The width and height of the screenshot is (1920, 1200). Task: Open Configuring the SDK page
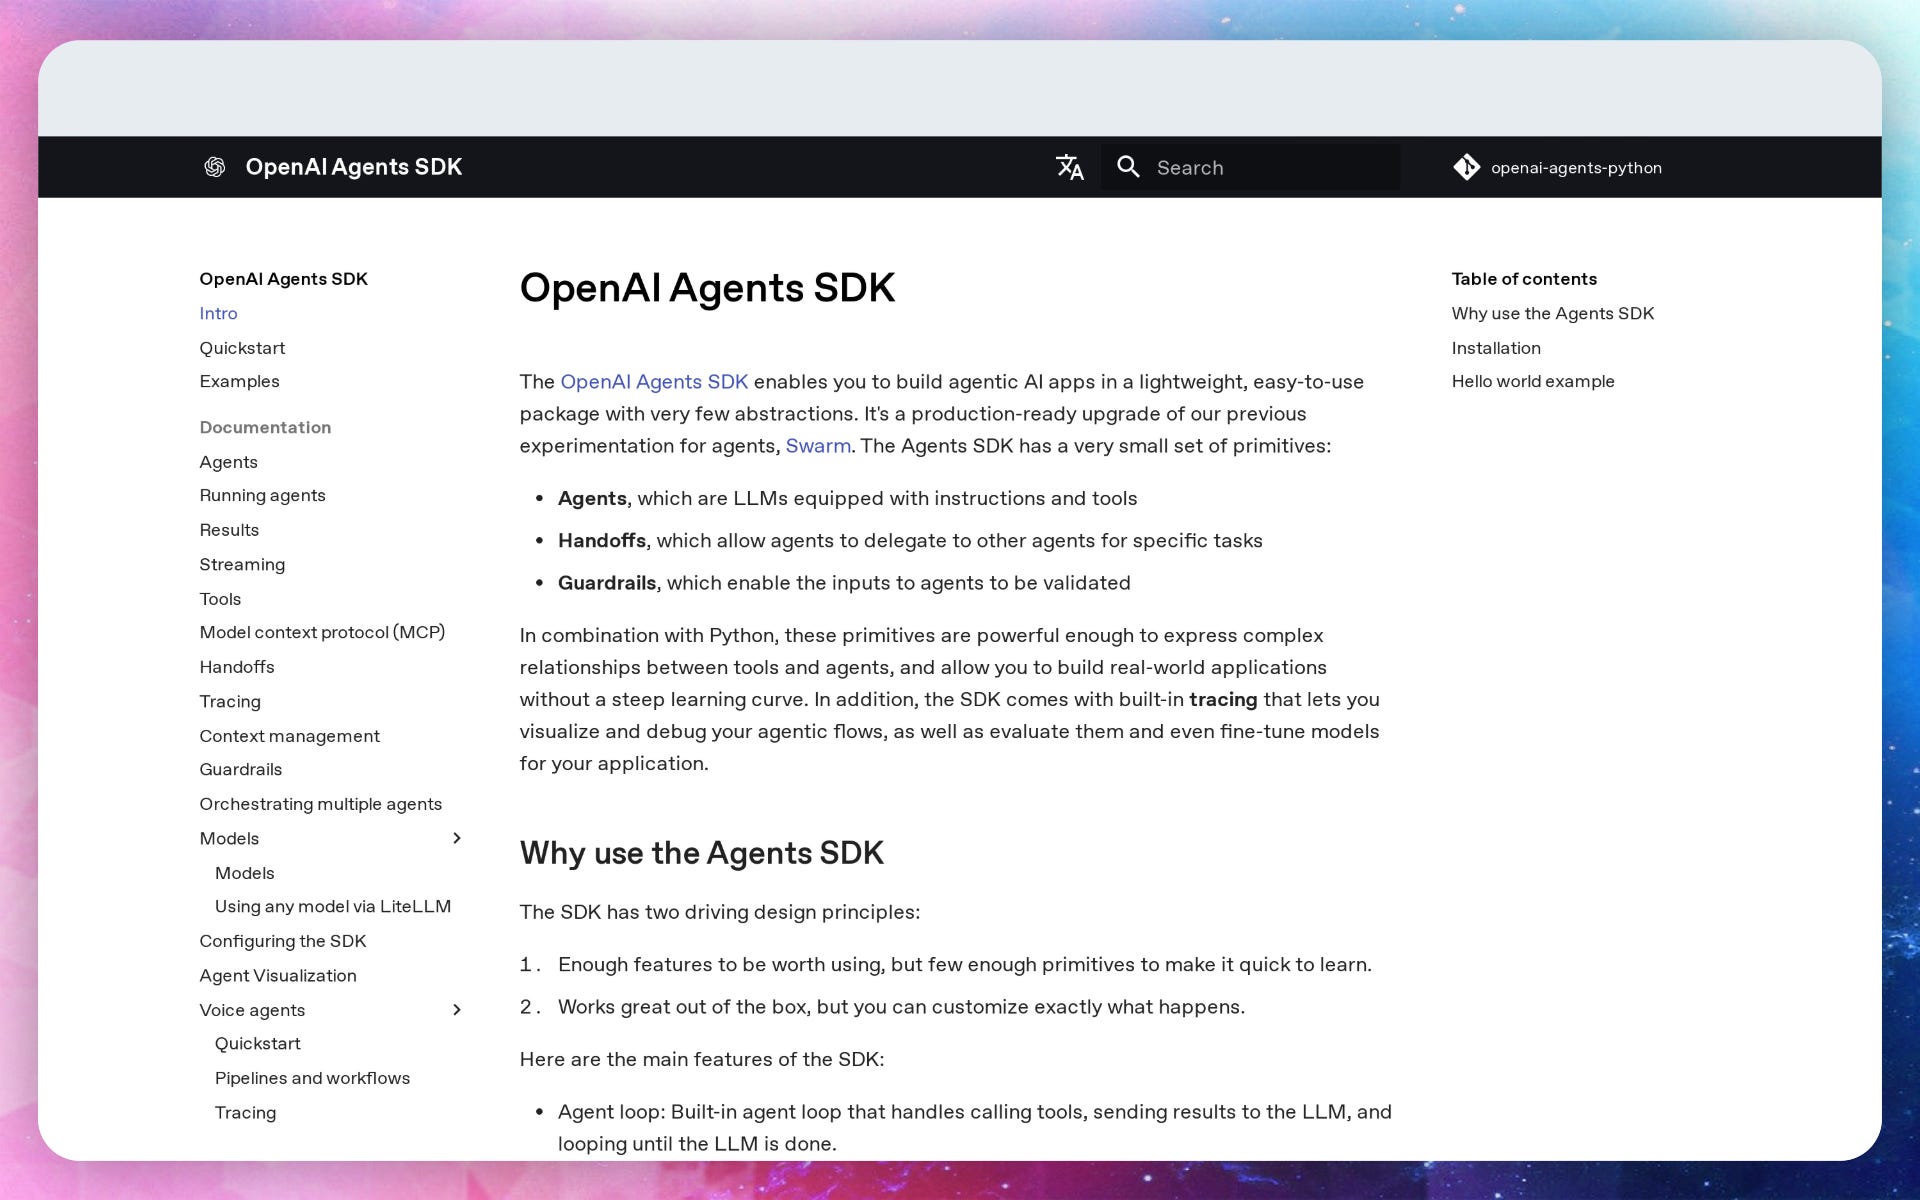(x=283, y=941)
